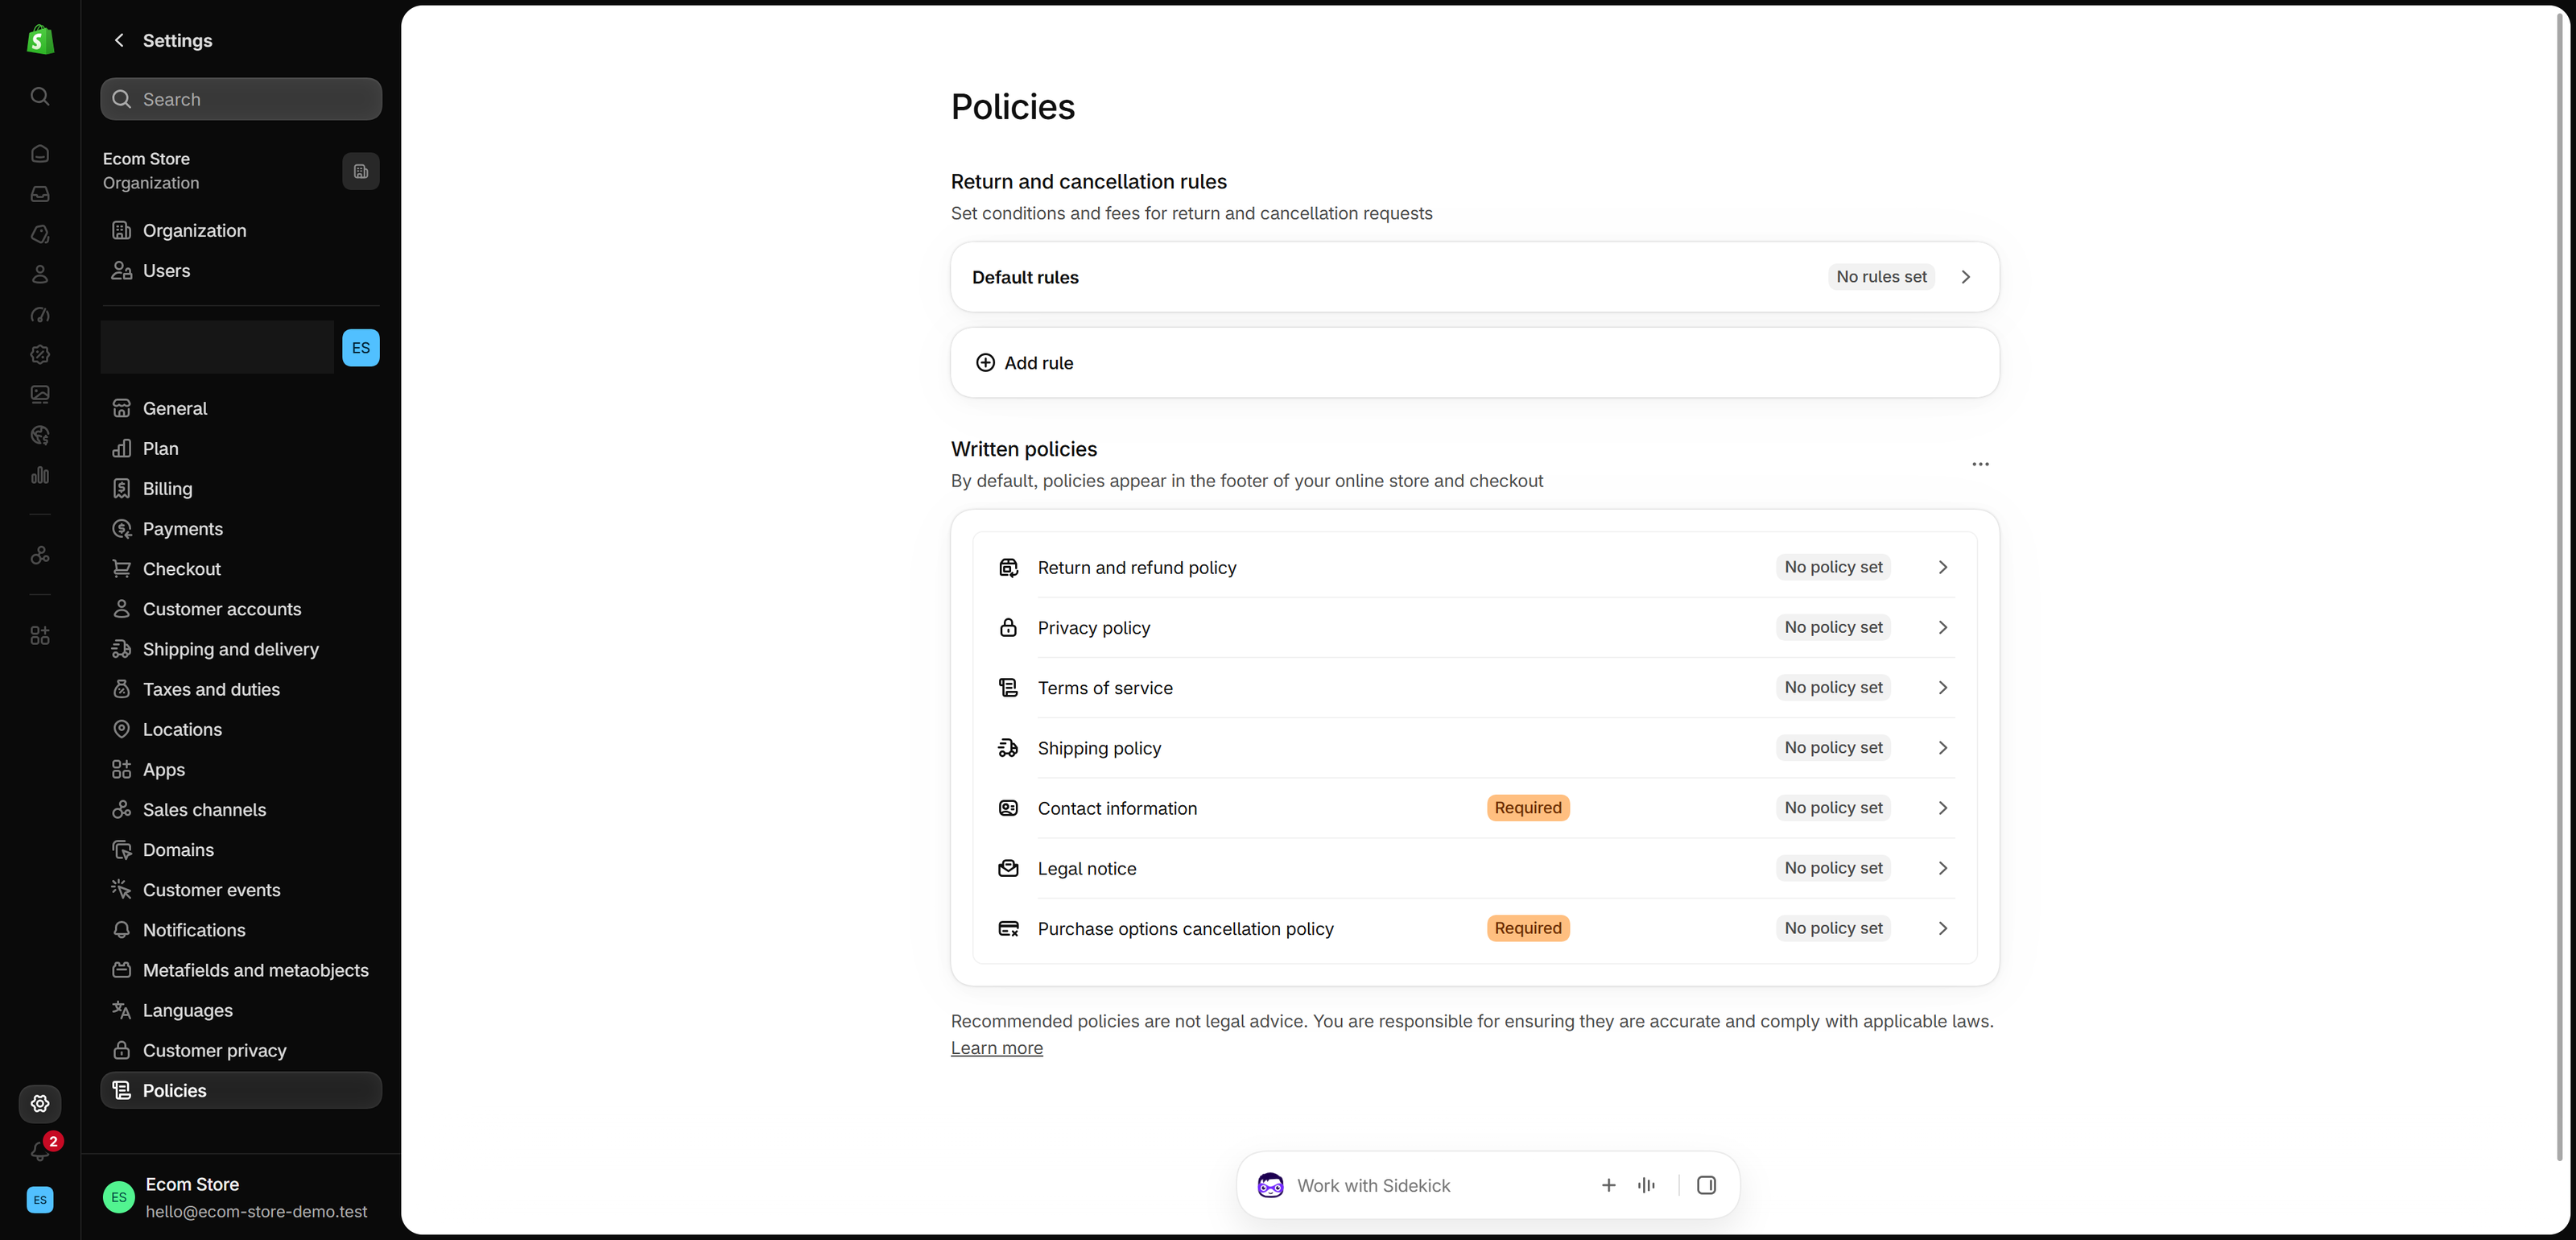Image resolution: width=2576 pixels, height=1240 pixels.
Task: Open Metafields and metaobjects settings
Action: click(x=241, y=970)
